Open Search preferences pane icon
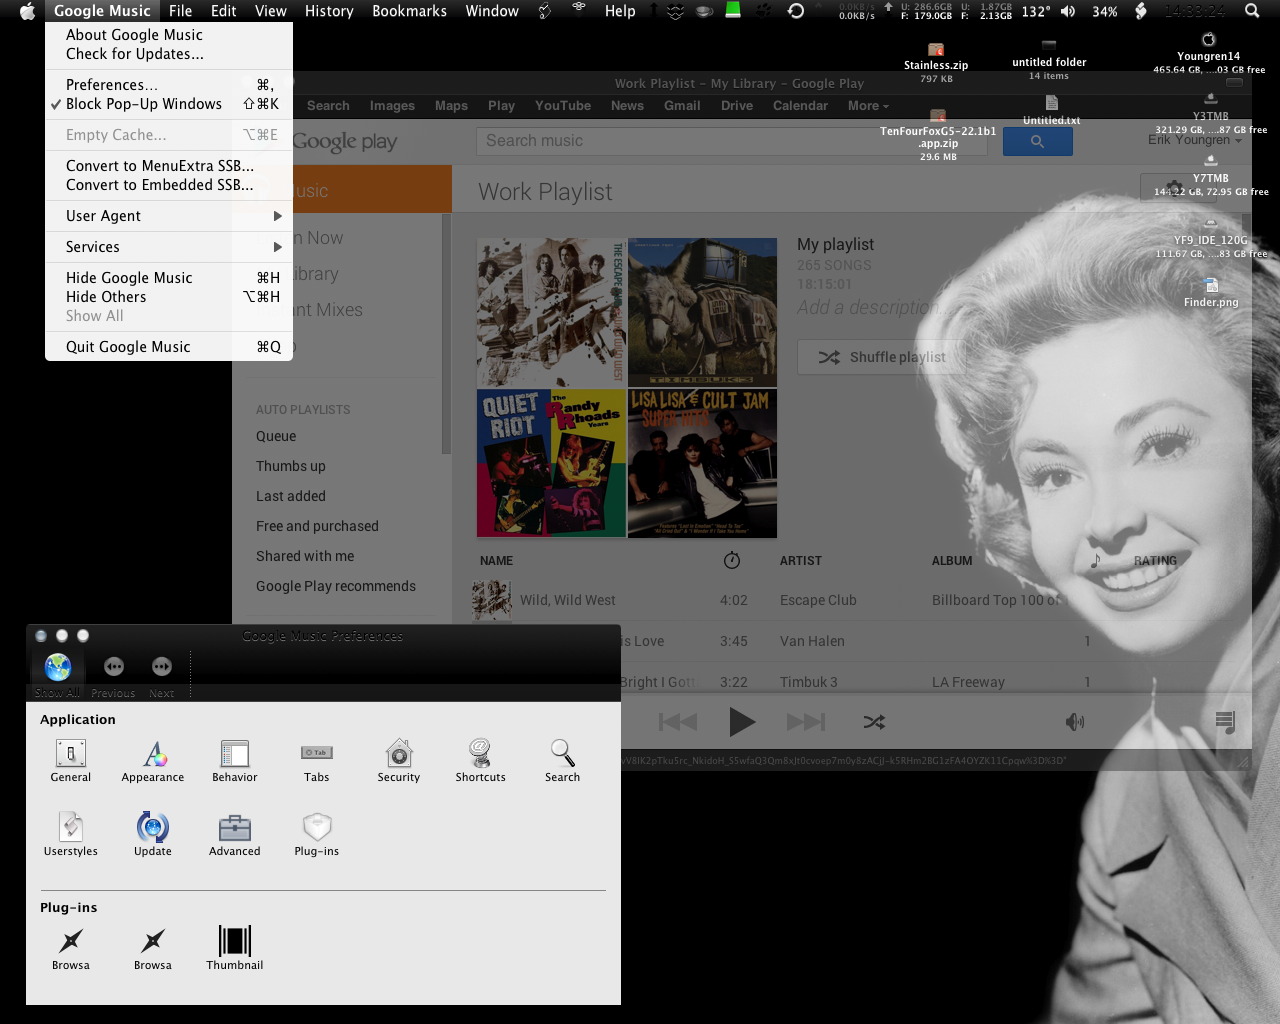 click(563, 760)
